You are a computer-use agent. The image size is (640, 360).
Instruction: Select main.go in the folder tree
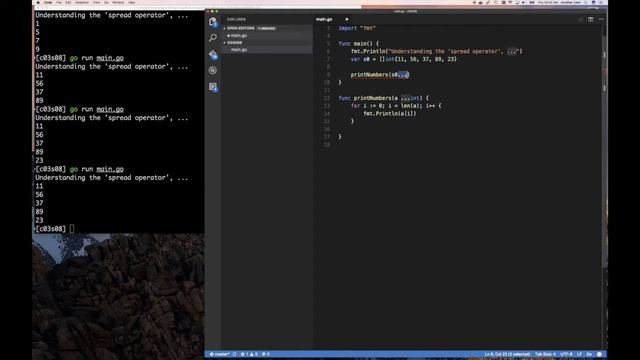click(267, 50)
